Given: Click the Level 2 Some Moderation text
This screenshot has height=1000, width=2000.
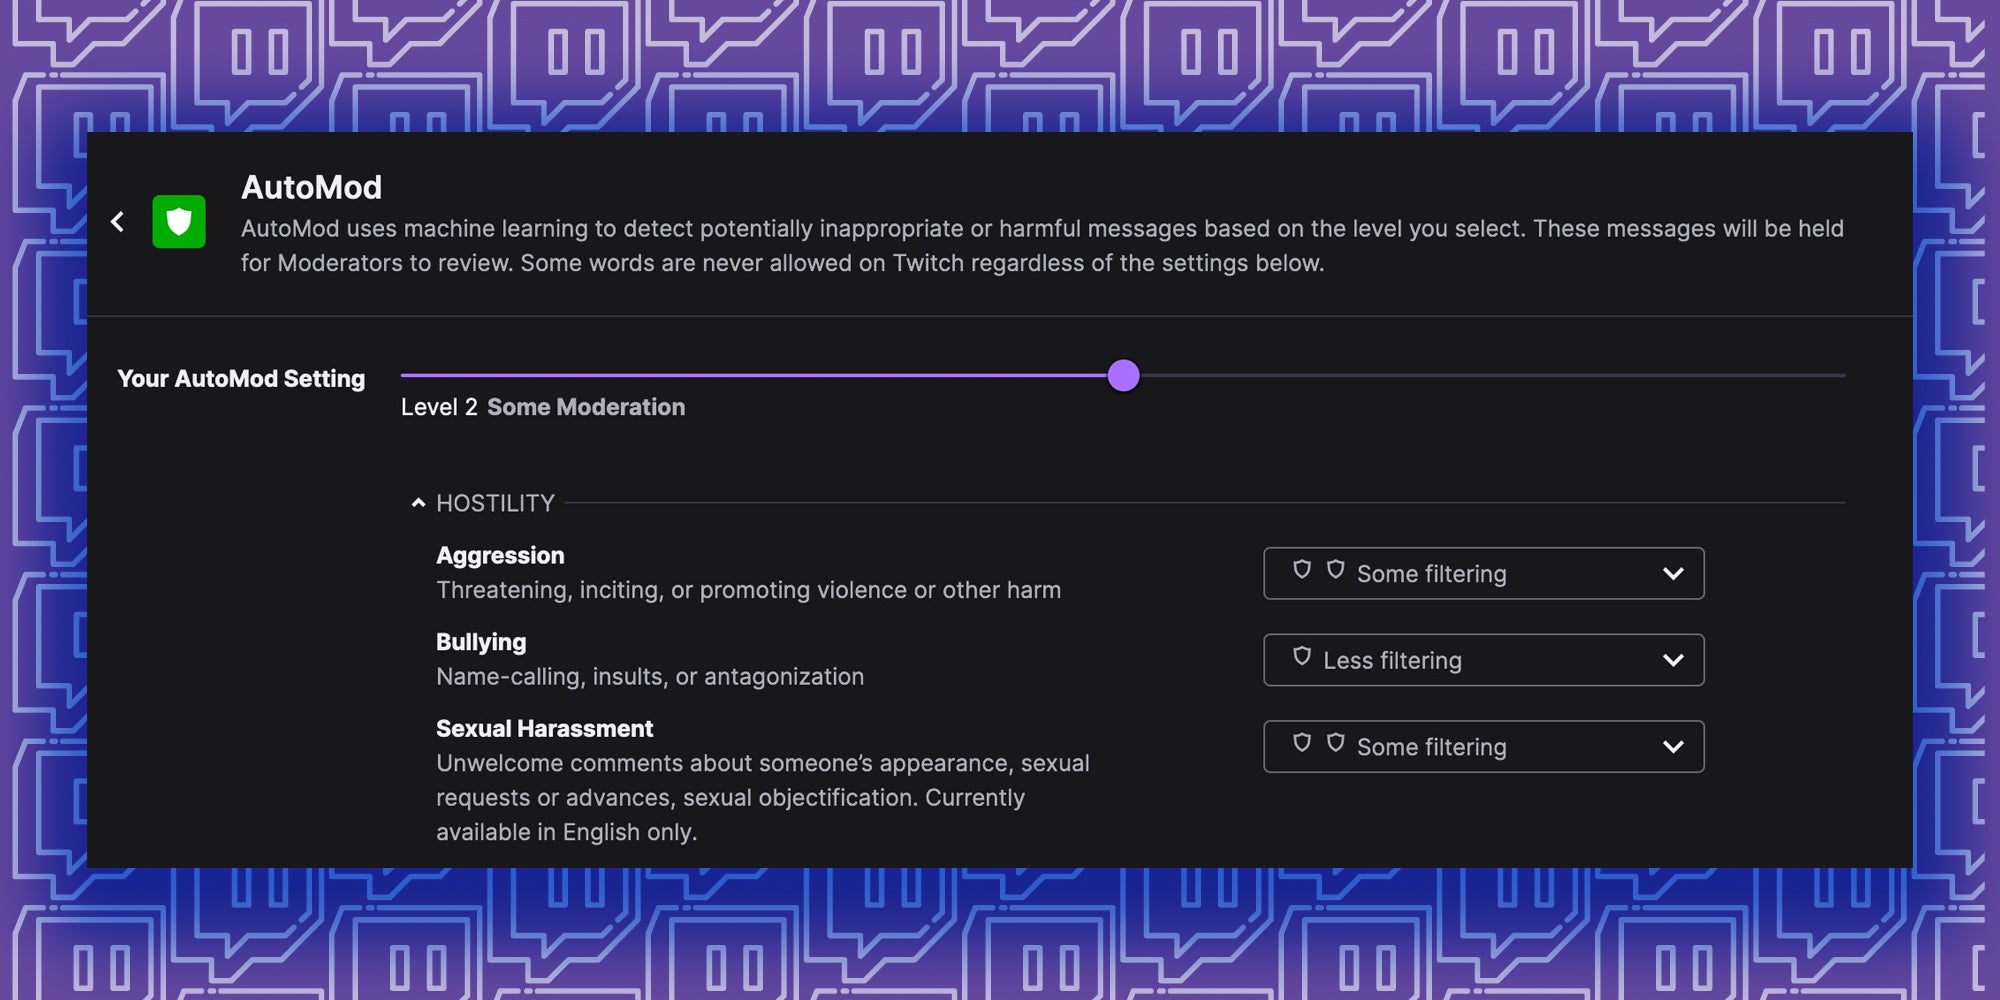Looking at the screenshot, I should coord(543,407).
